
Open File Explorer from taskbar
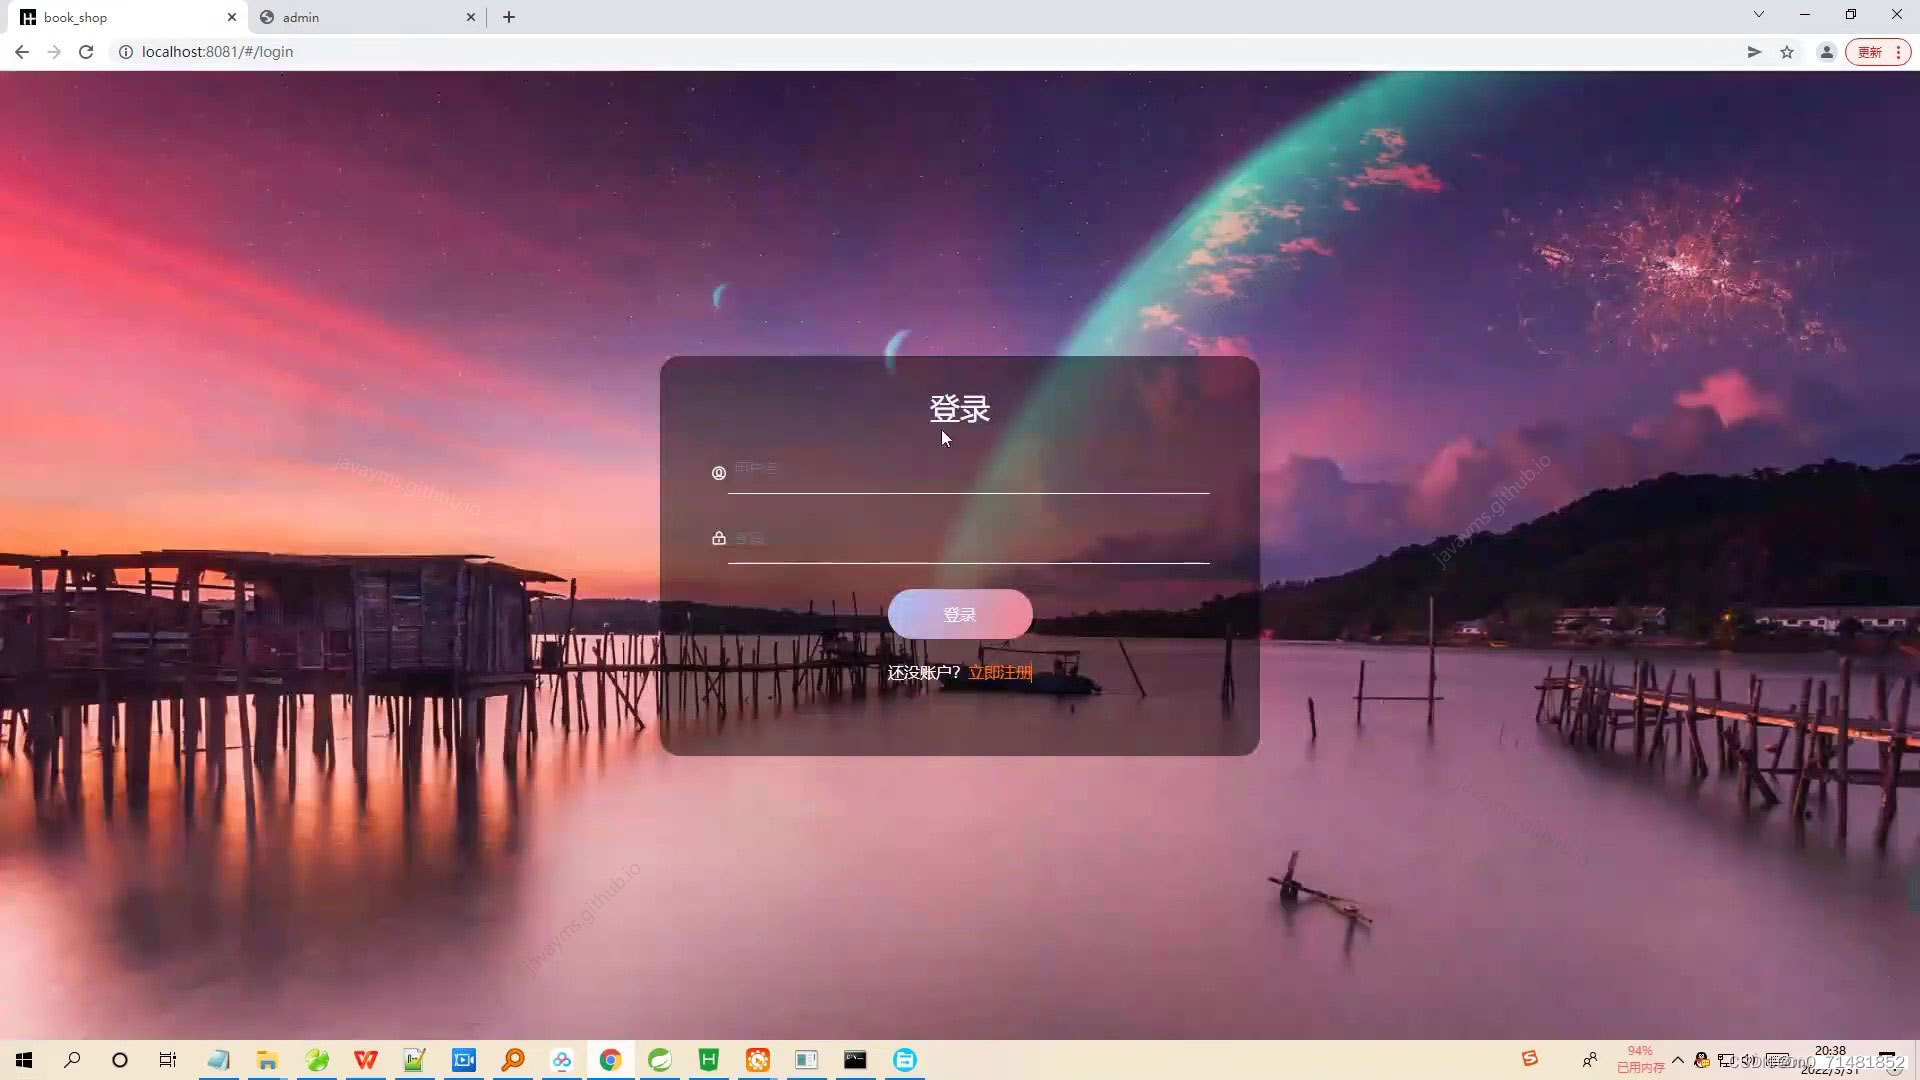[267, 1060]
